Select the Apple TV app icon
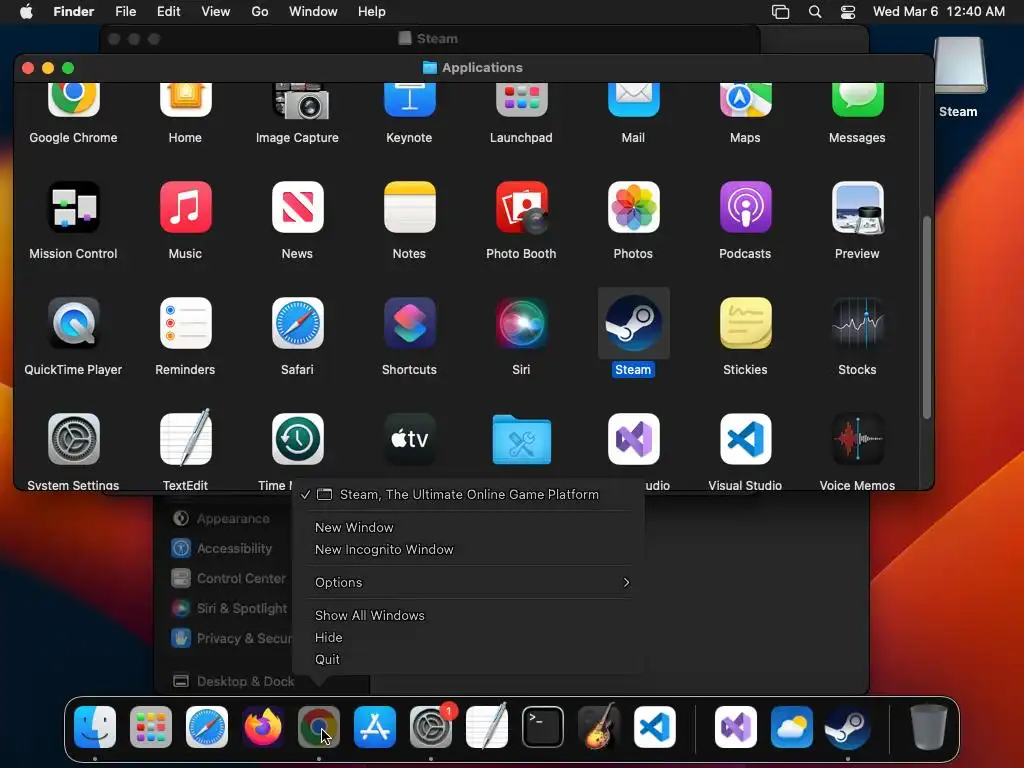Viewport: 1024px width, 768px height. (x=409, y=439)
